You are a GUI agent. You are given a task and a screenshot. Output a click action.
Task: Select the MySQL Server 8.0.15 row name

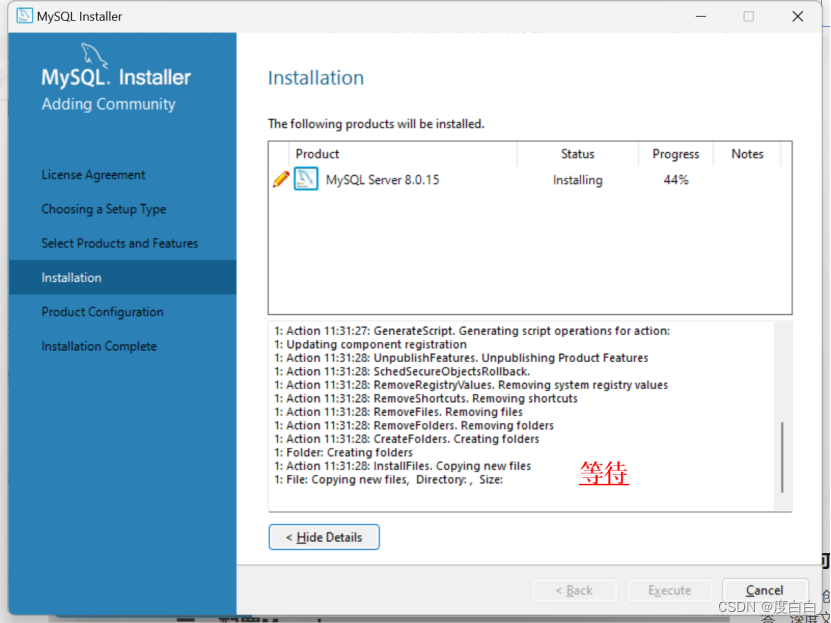pos(383,180)
